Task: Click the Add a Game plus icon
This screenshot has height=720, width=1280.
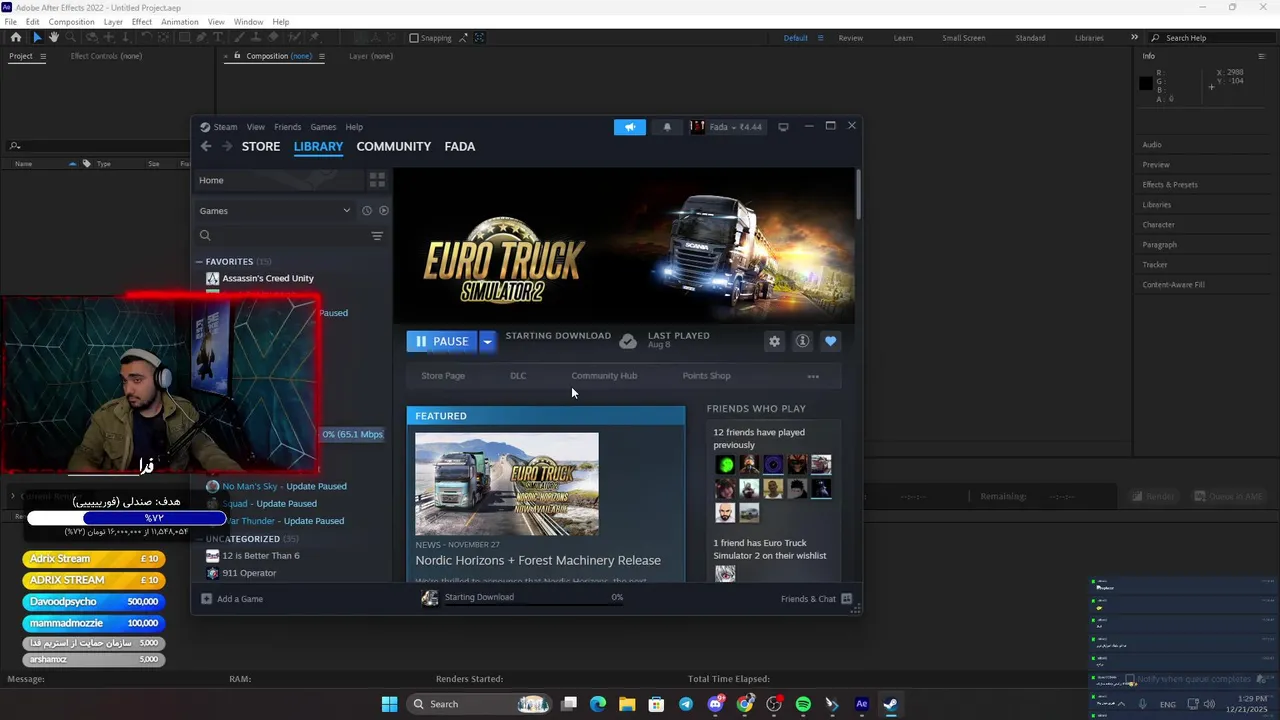Action: pos(207,599)
